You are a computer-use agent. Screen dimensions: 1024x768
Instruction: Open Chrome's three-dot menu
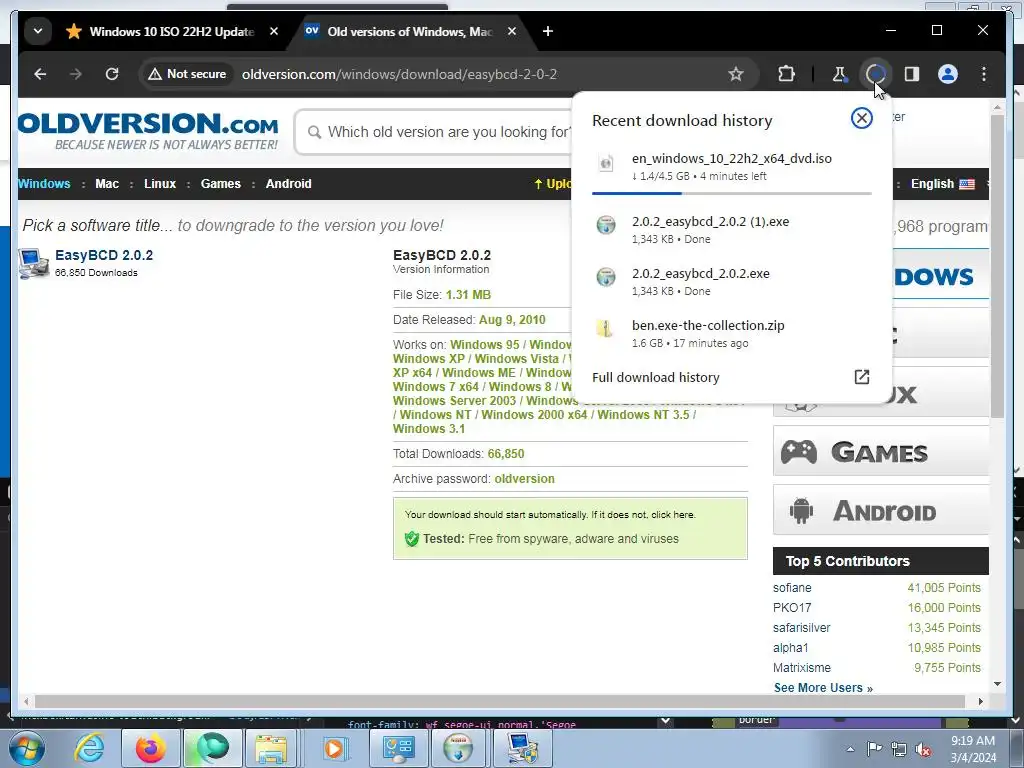(984, 74)
